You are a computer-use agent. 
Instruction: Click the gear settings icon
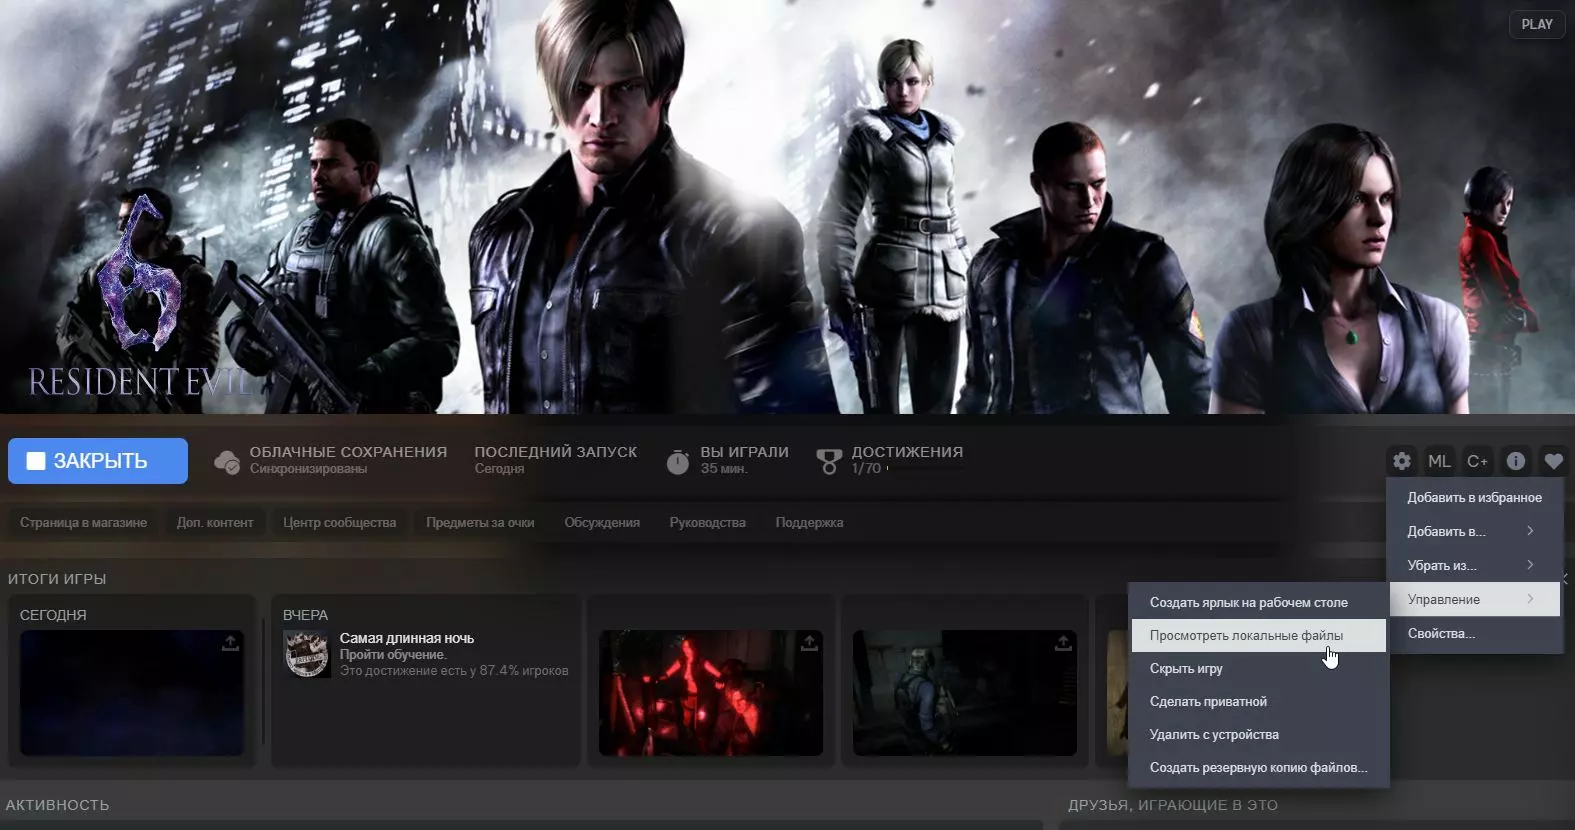(x=1402, y=461)
